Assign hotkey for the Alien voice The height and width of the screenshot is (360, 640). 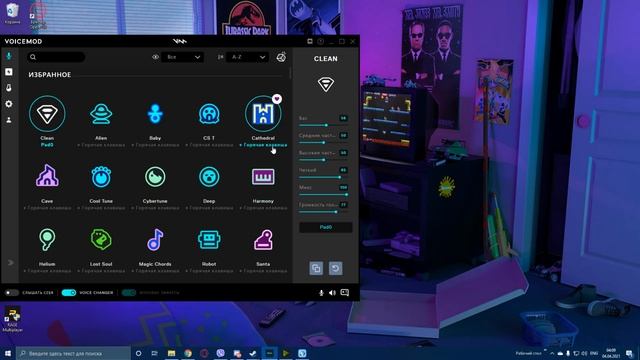(101, 145)
